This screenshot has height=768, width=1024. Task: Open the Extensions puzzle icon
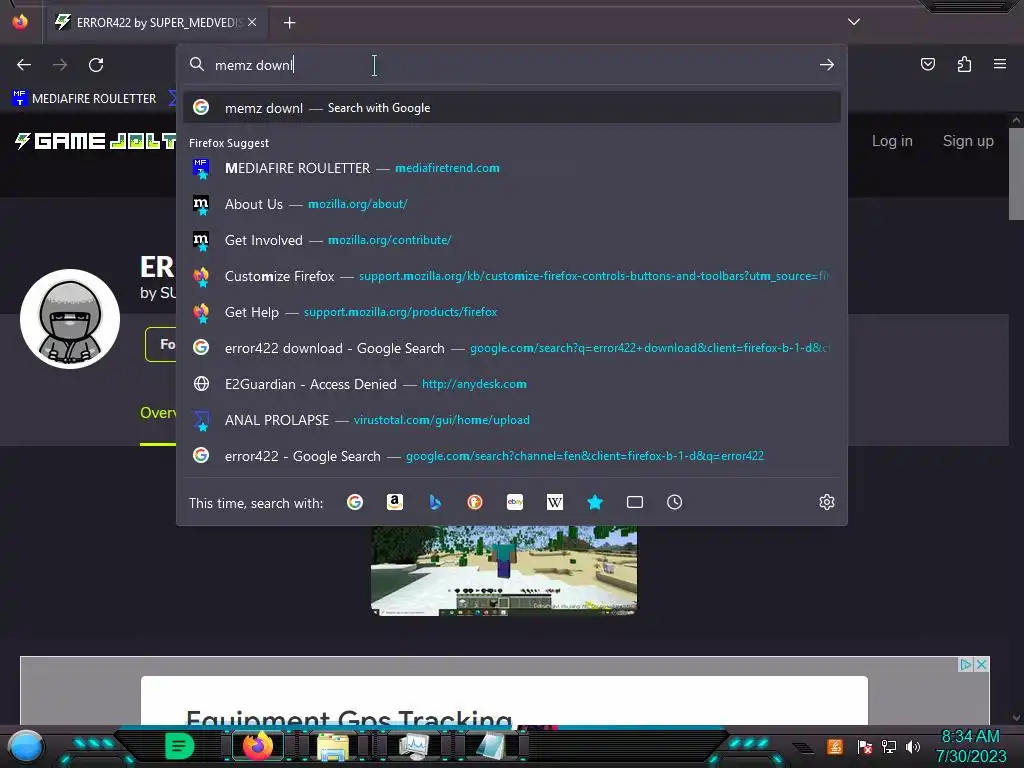click(x=964, y=64)
